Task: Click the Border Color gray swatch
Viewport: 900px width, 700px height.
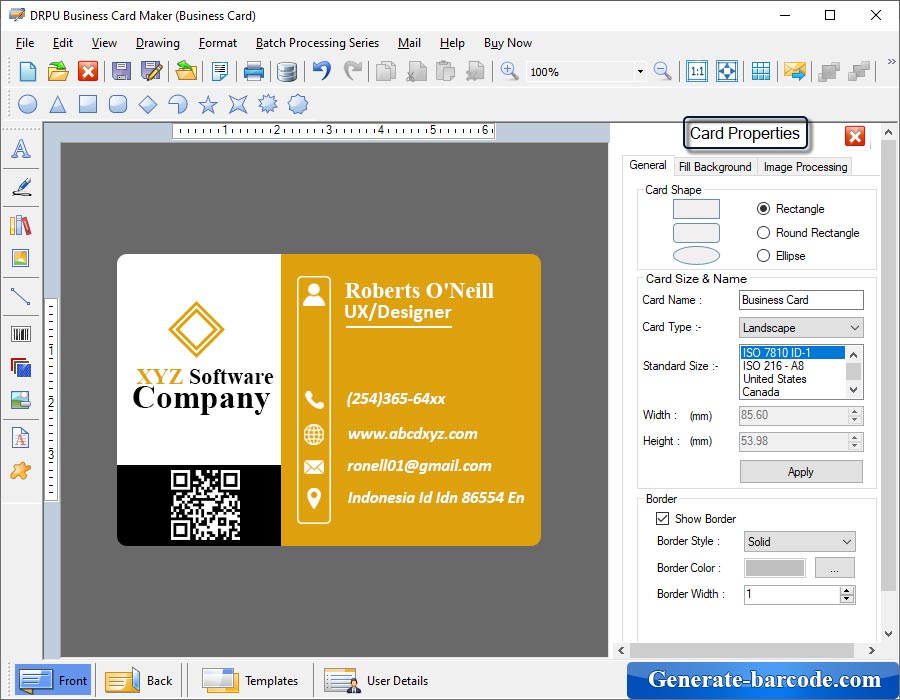Action: [775, 568]
